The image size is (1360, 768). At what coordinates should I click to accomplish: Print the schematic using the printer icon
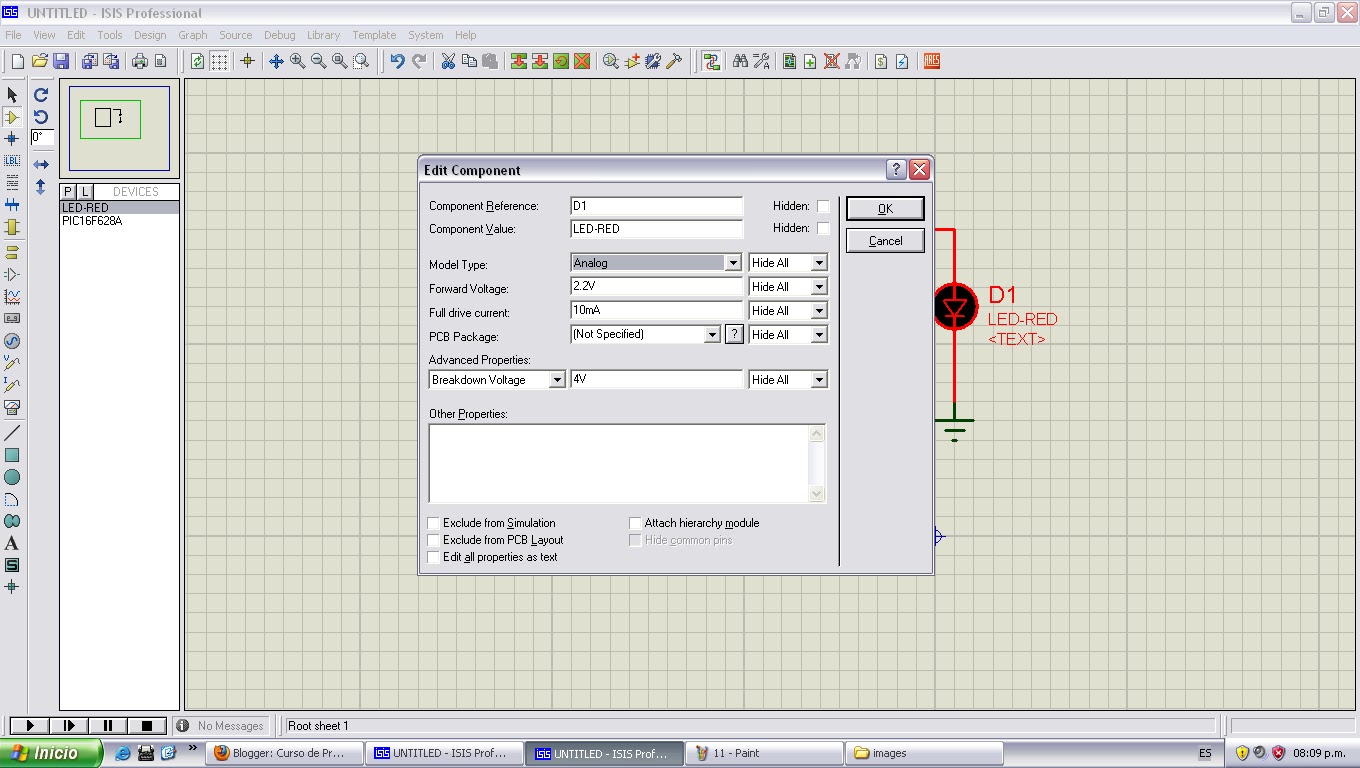click(x=139, y=61)
